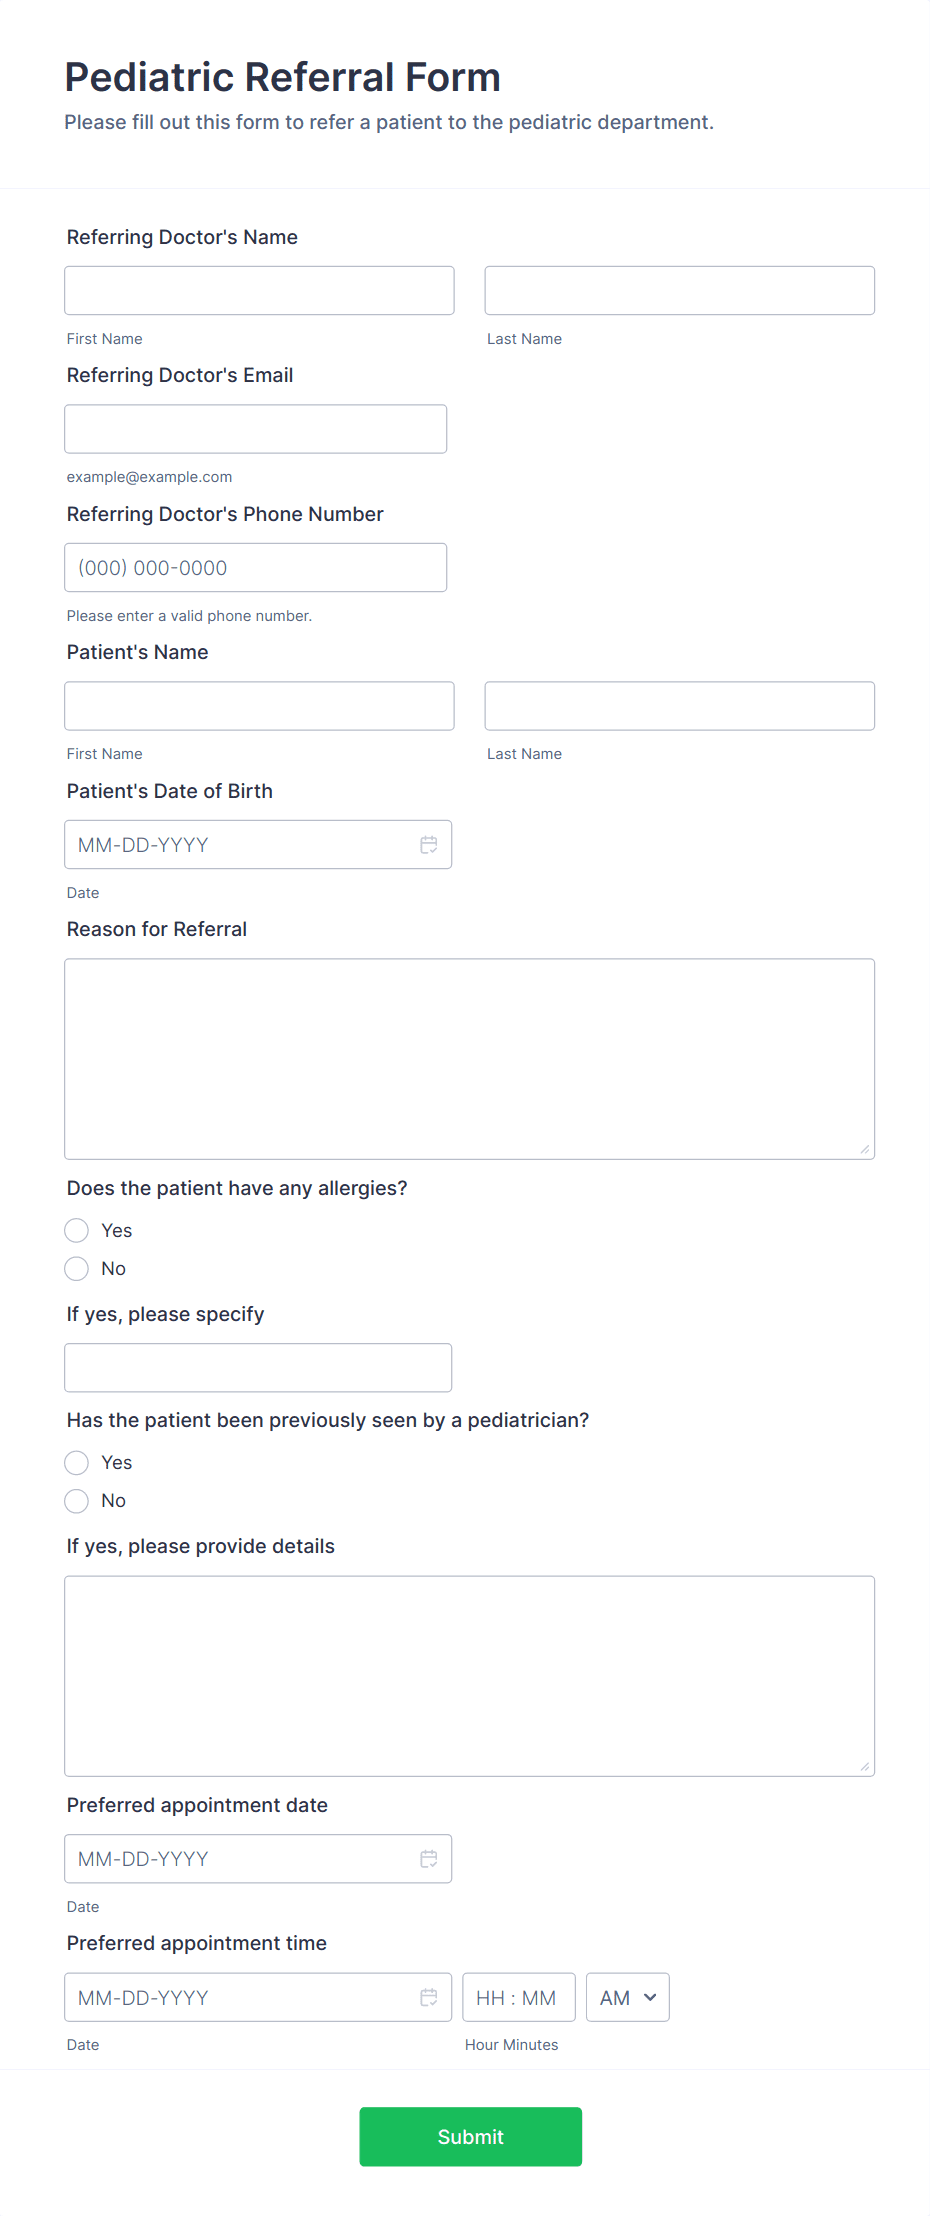Click the doctor's phone number field
The width and height of the screenshot is (930, 2216).
255,567
